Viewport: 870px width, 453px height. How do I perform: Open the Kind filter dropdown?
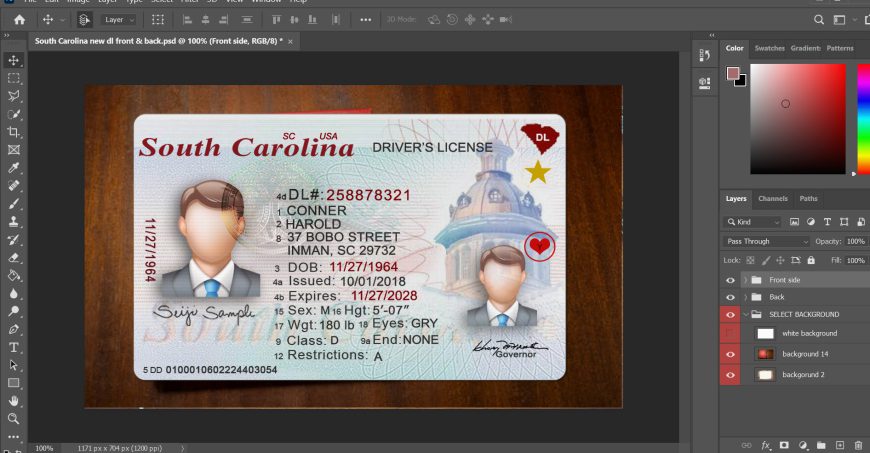(x=753, y=222)
